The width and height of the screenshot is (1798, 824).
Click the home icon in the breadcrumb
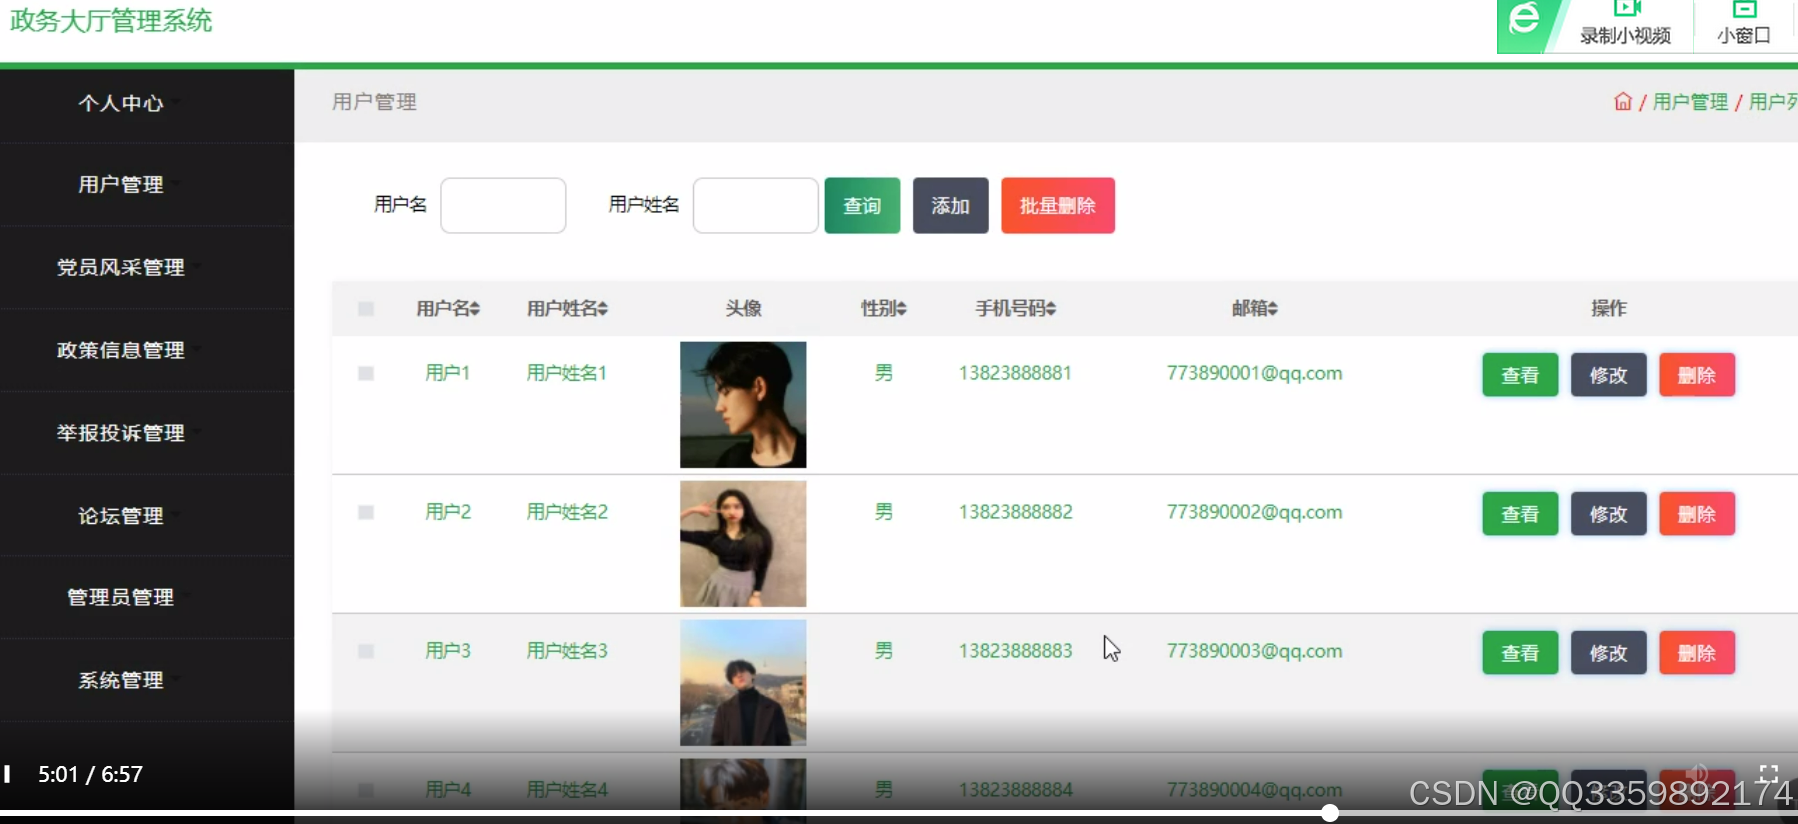1622,102
